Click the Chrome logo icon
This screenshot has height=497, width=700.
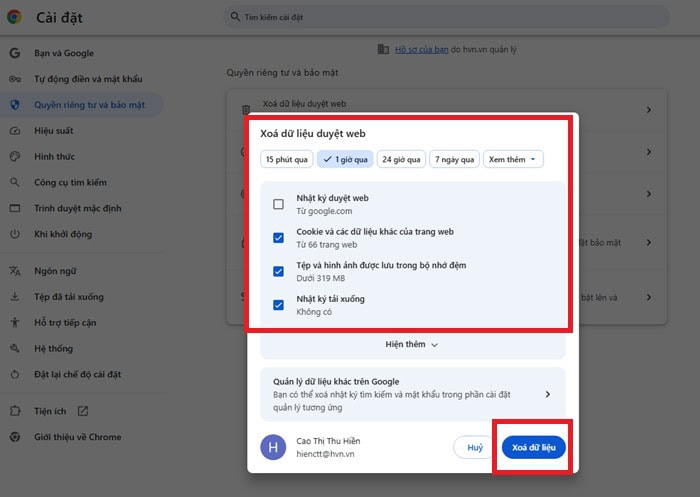pos(14,17)
